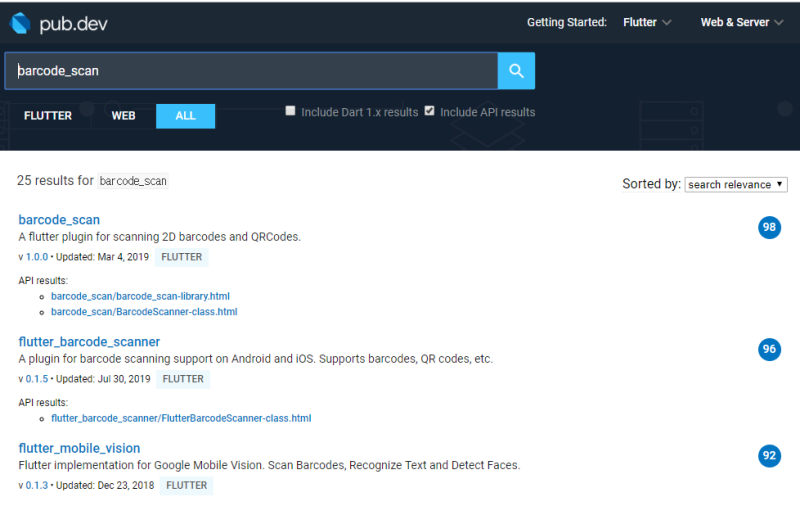This screenshot has height=515, width=800.
Task: Click the 25 results for text
Action: [55, 180]
